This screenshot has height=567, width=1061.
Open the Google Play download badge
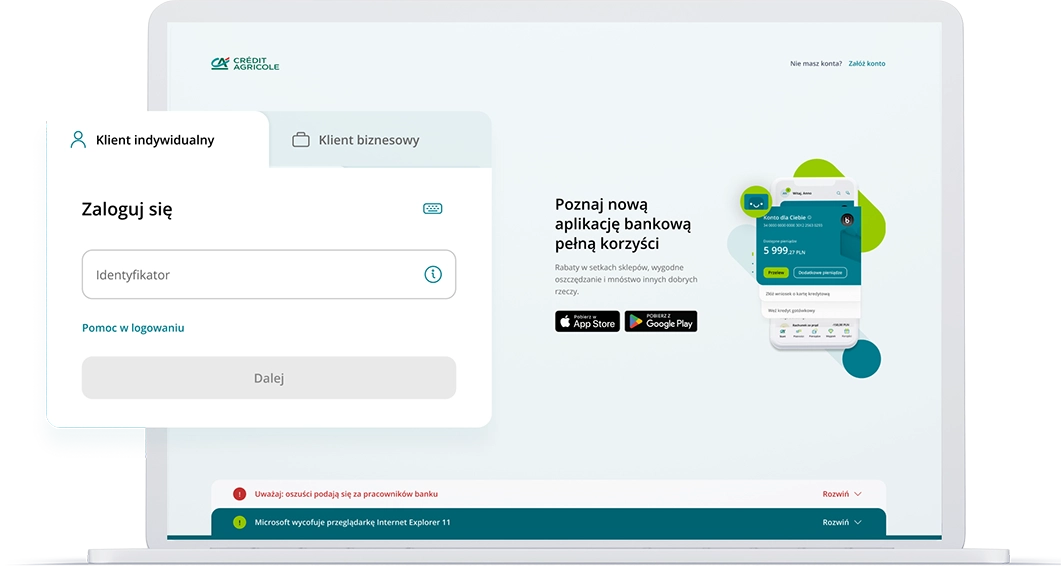pos(660,321)
